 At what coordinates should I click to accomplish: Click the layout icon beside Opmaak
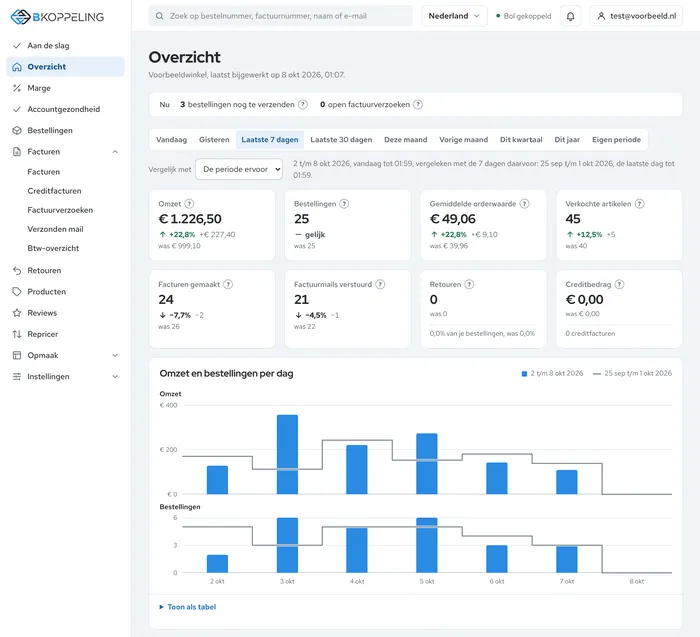(x=17, y=355)
